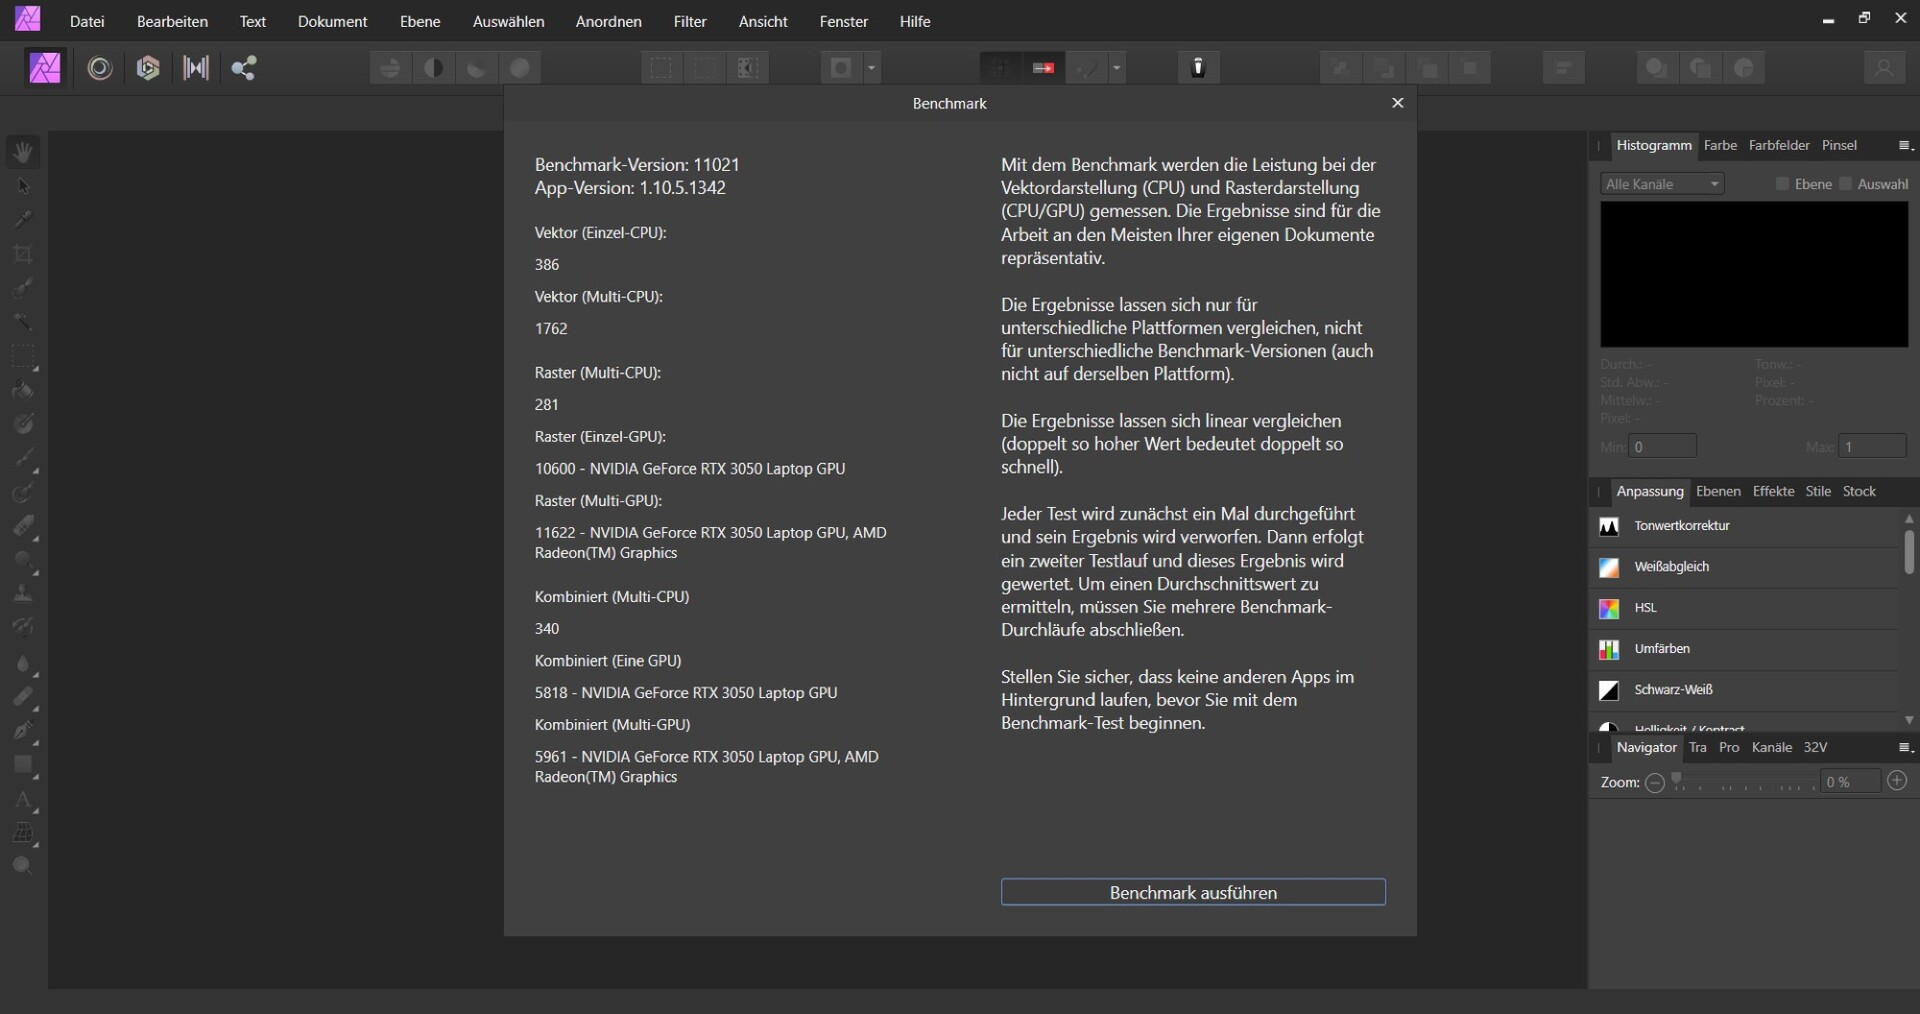
Task: Select the Mesh Warp tool
Action: 23,833
